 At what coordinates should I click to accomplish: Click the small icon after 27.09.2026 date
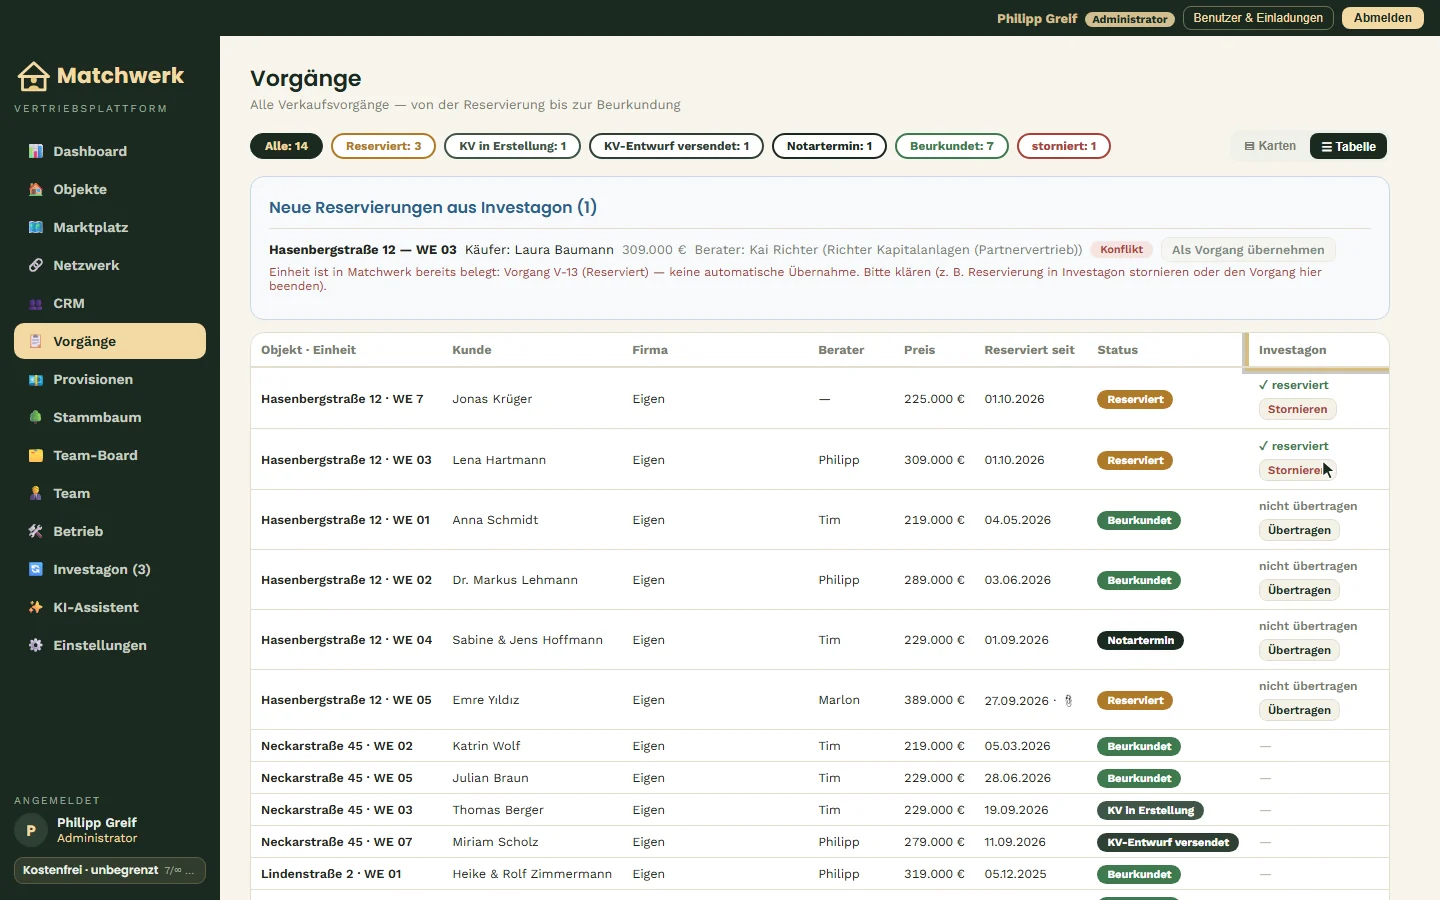(x=1068, y=701)
